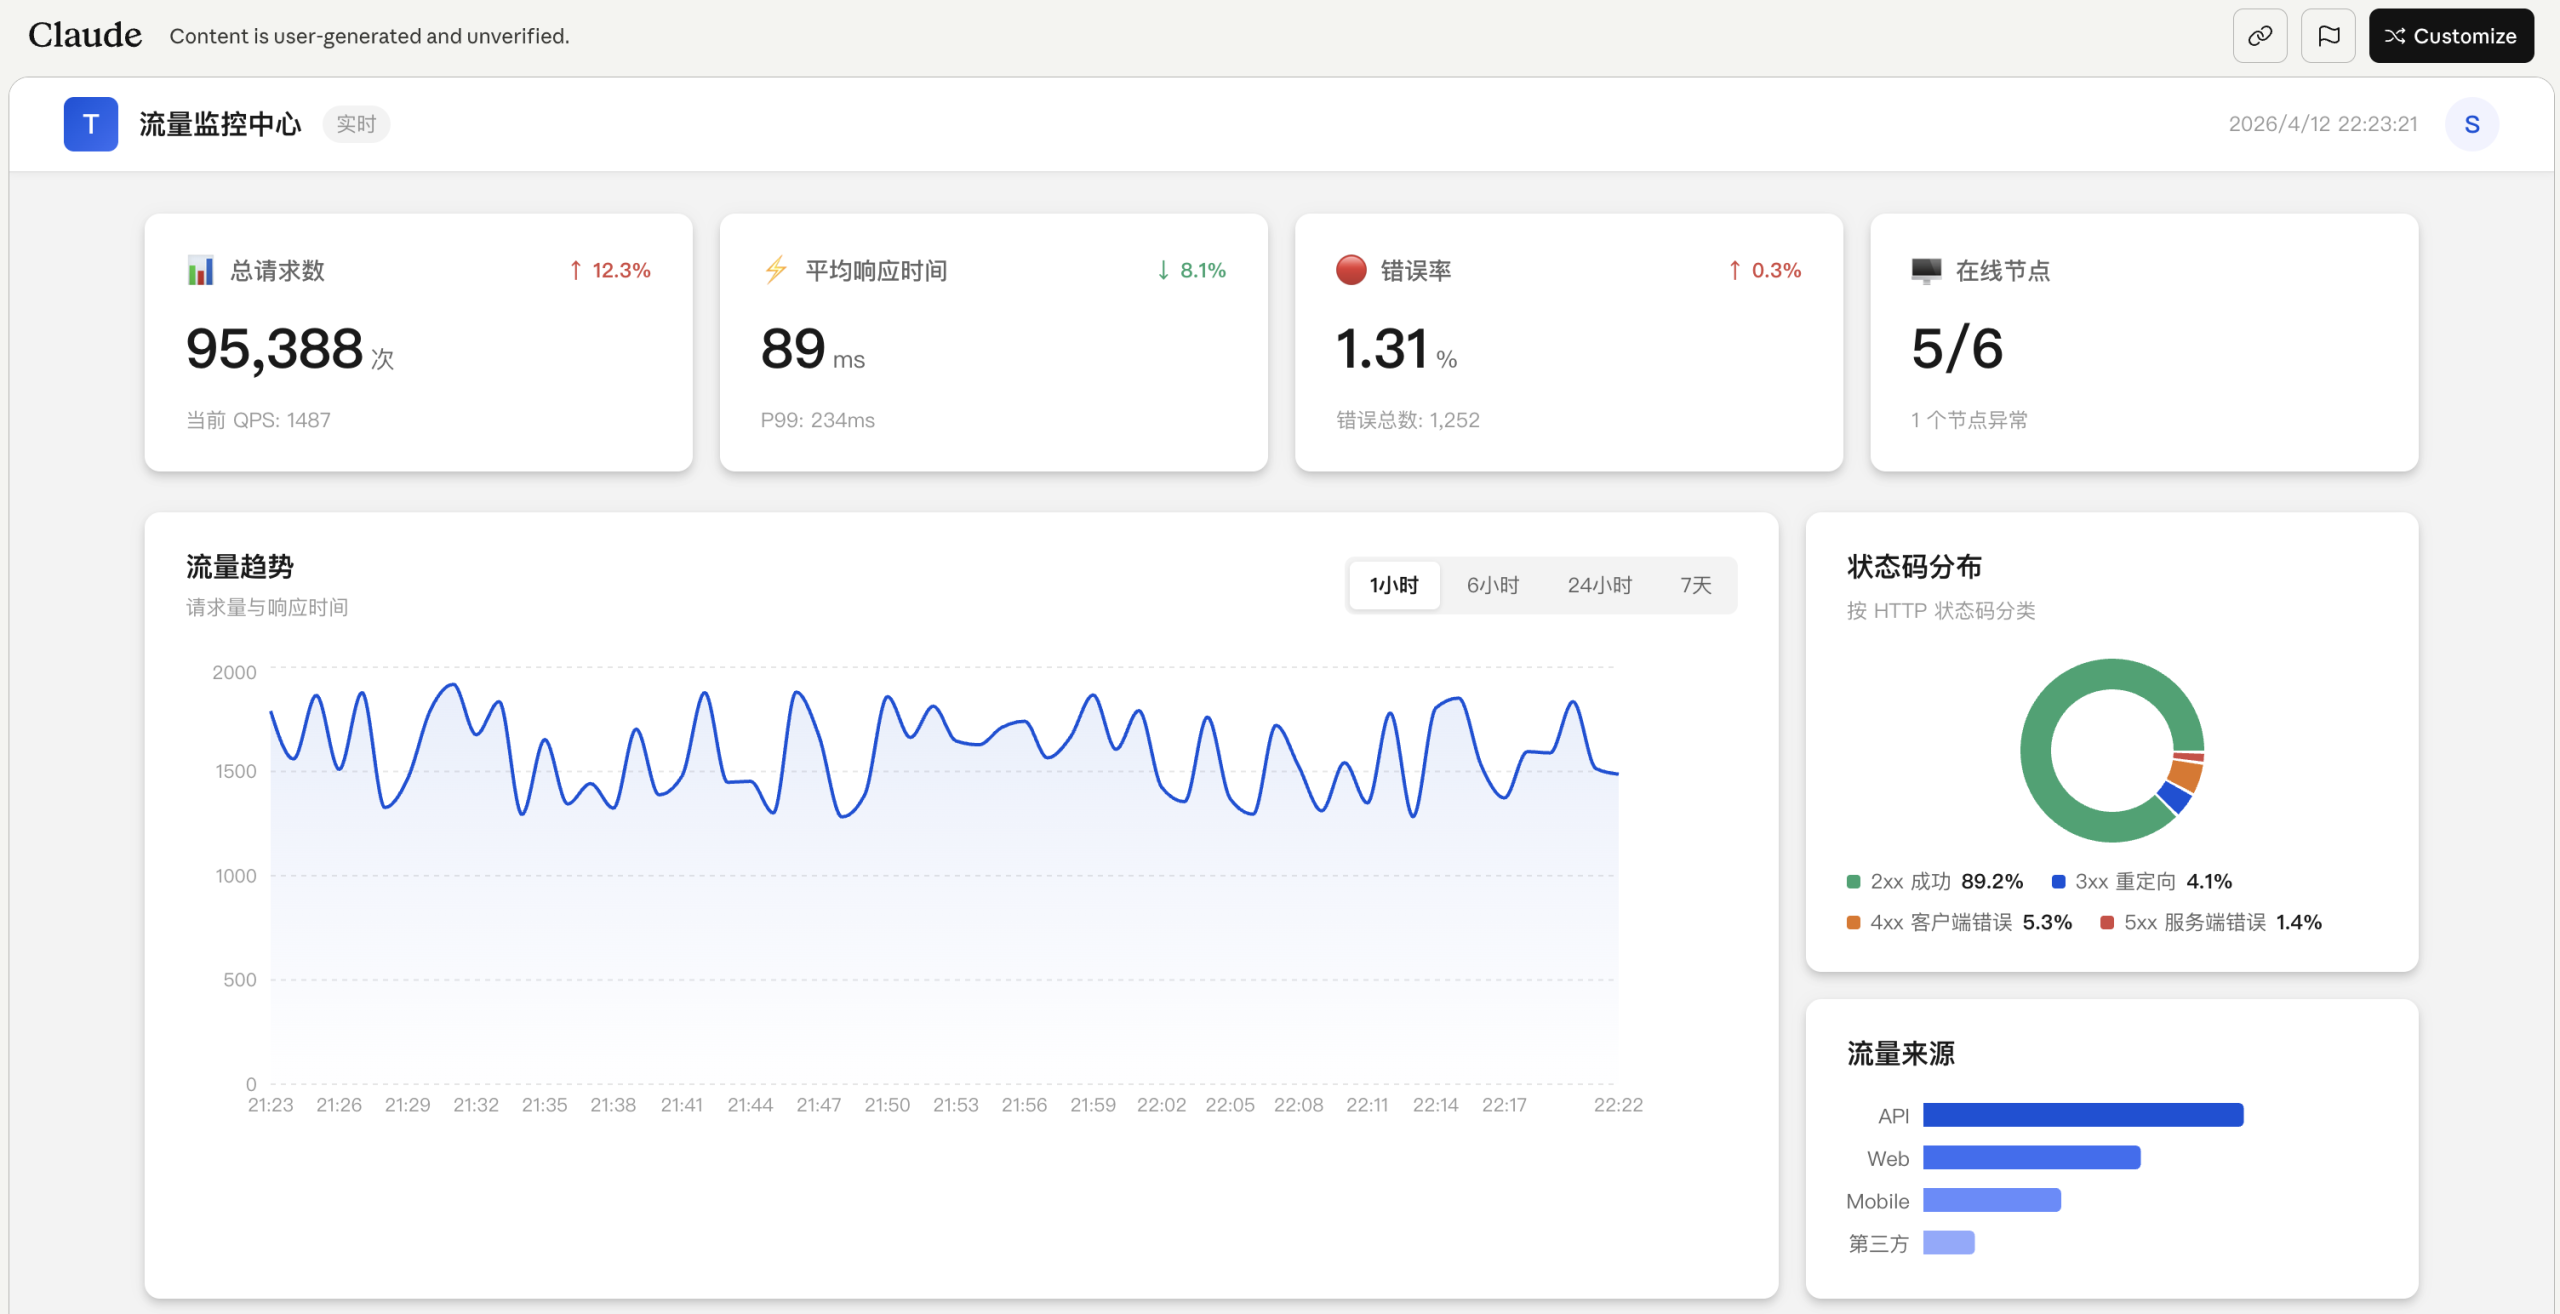
Task: Click the flag report icon button
Action: [x=2328, y=36]
